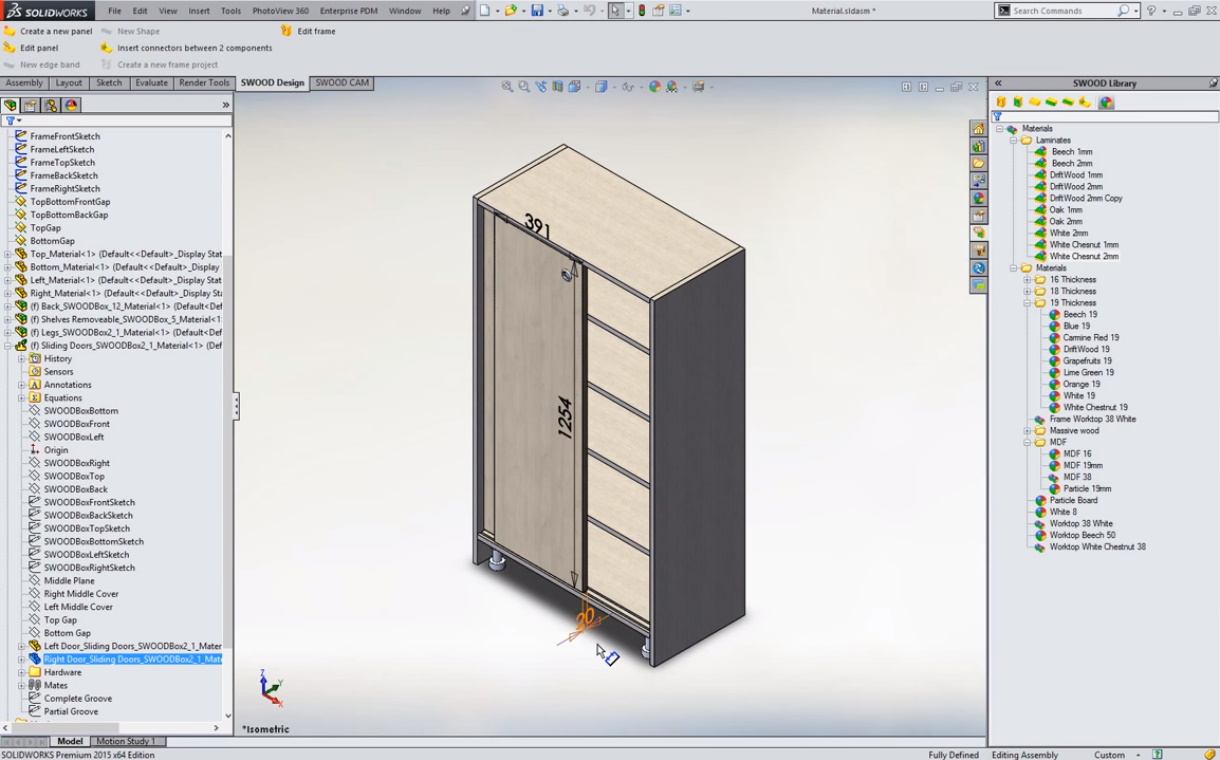This screenshot has height=760, width=1220.
Task: Toggle the Select cursor tool in top toolbar
Action: point(615,11)
